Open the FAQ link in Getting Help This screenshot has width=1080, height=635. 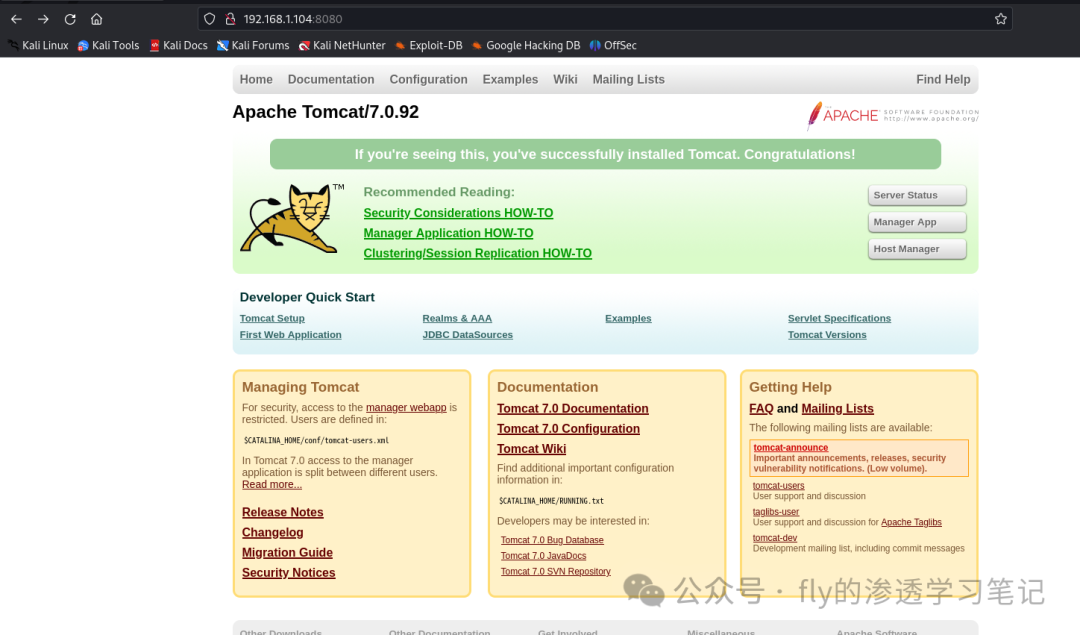coord(761,408)
